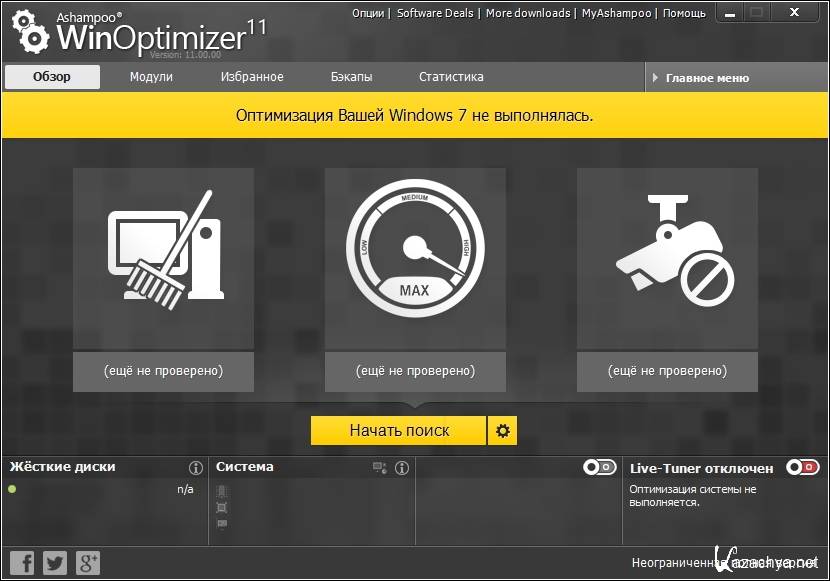Toggle the white switch left of Live-Tuner
This screenshot has height=581, width=830.
pyautogui.click(x=599, y=467)
